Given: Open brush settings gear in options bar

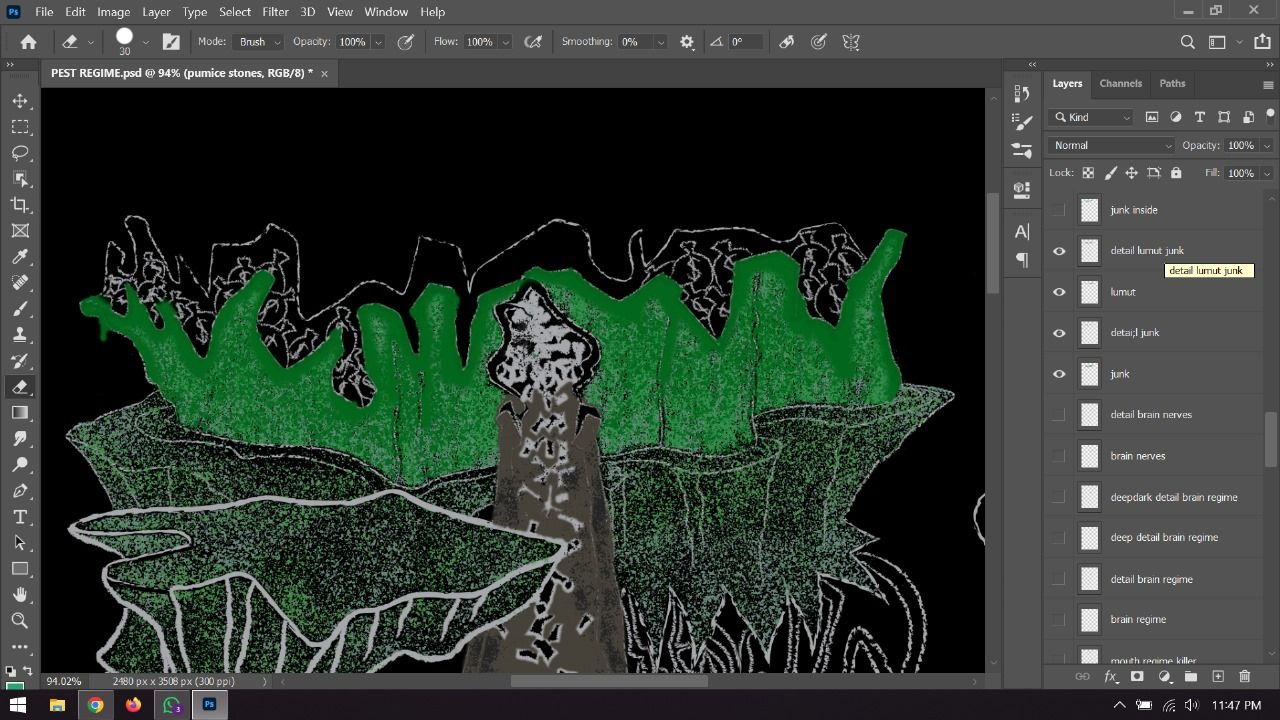Looking at the screenshot, I should pyautogui.click(x=687, y=42).
